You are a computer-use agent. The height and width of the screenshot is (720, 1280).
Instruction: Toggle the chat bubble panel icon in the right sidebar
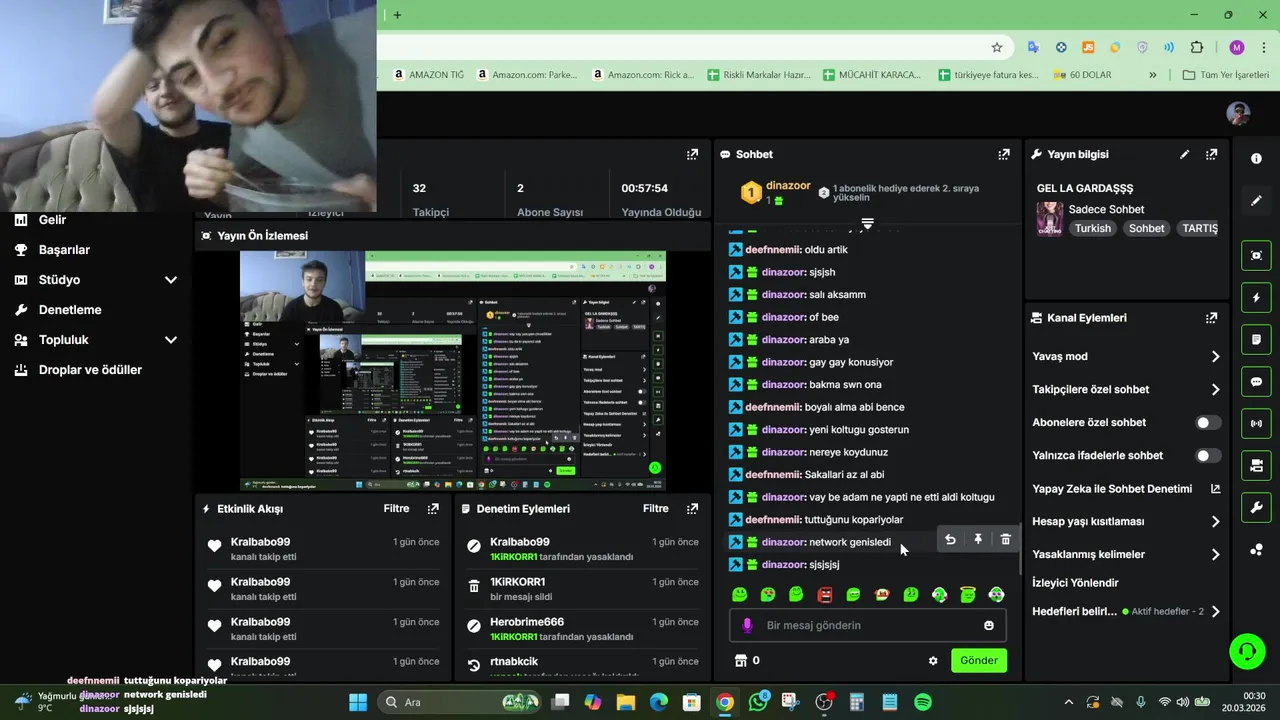point(1256,382)
